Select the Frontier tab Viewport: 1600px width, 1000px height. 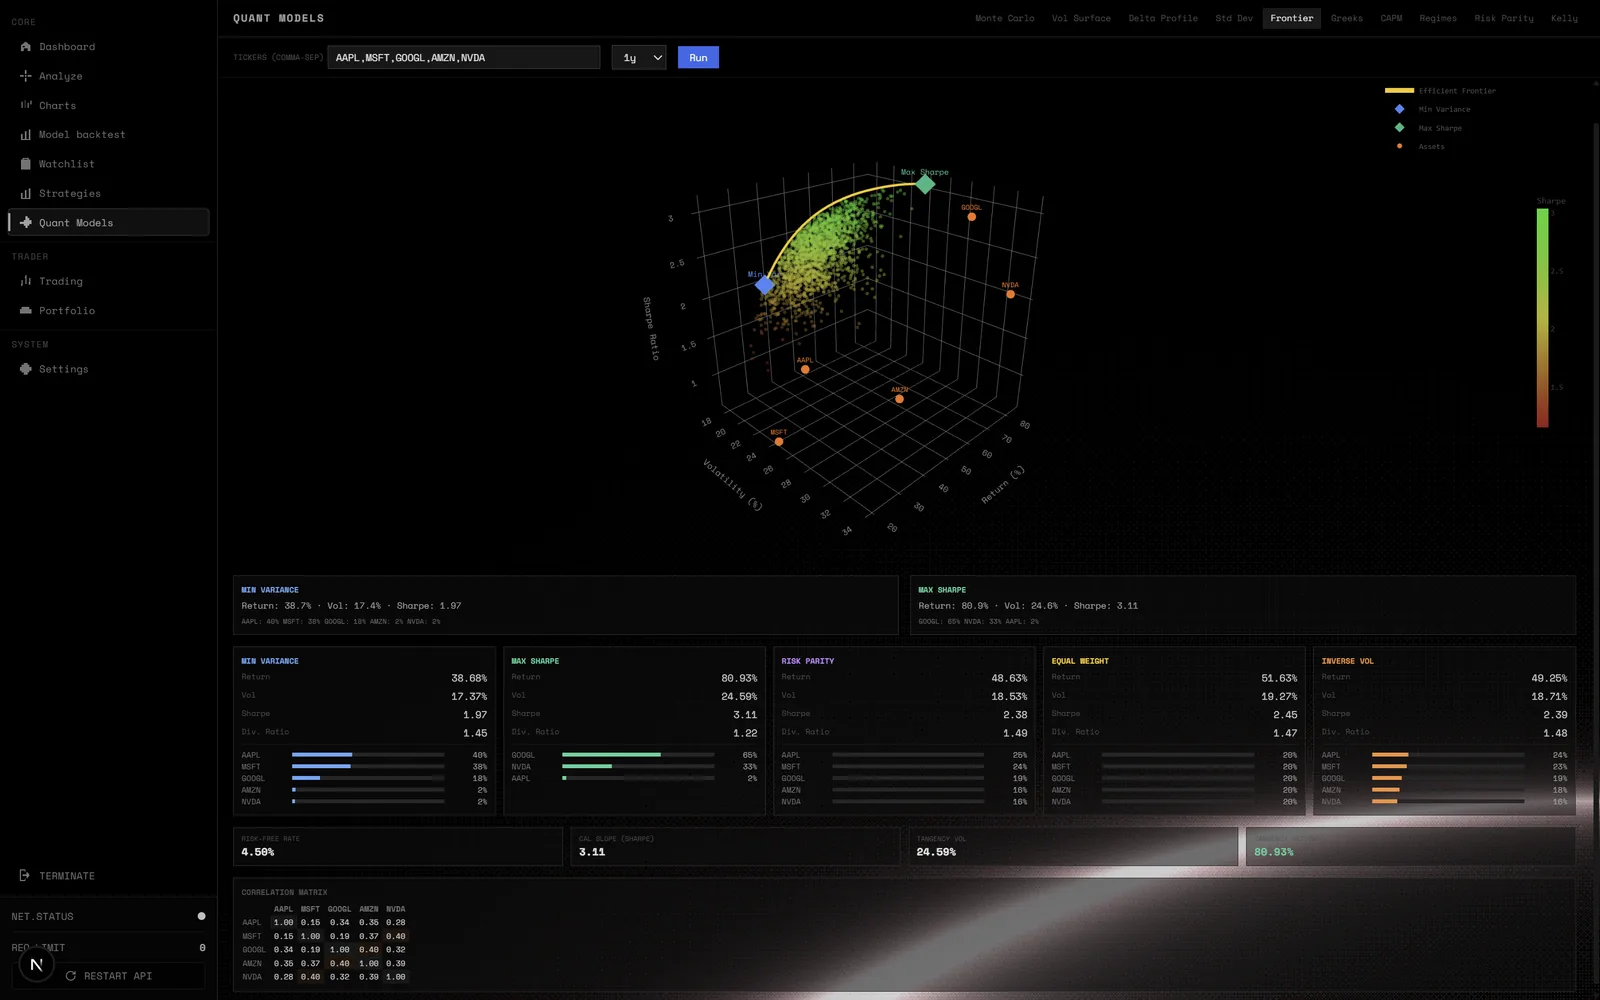pos(1292,18)
